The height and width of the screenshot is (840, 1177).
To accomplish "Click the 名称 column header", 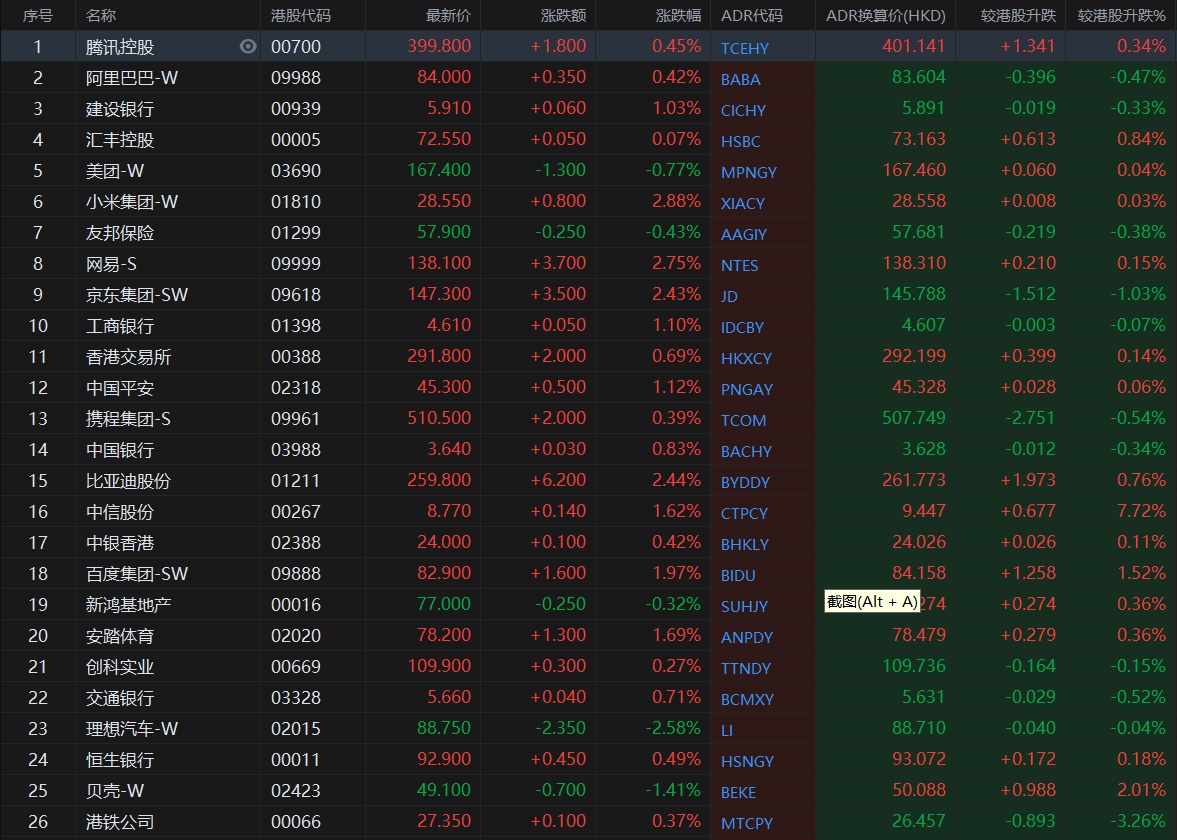I will [101, 16].
